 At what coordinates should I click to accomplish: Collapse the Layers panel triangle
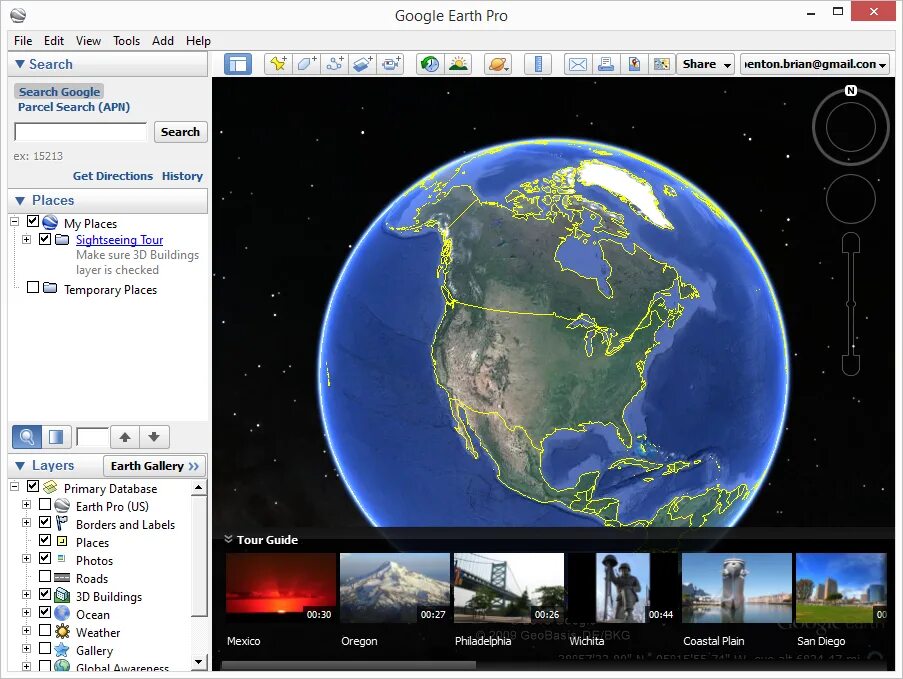[x=20, y=465]
